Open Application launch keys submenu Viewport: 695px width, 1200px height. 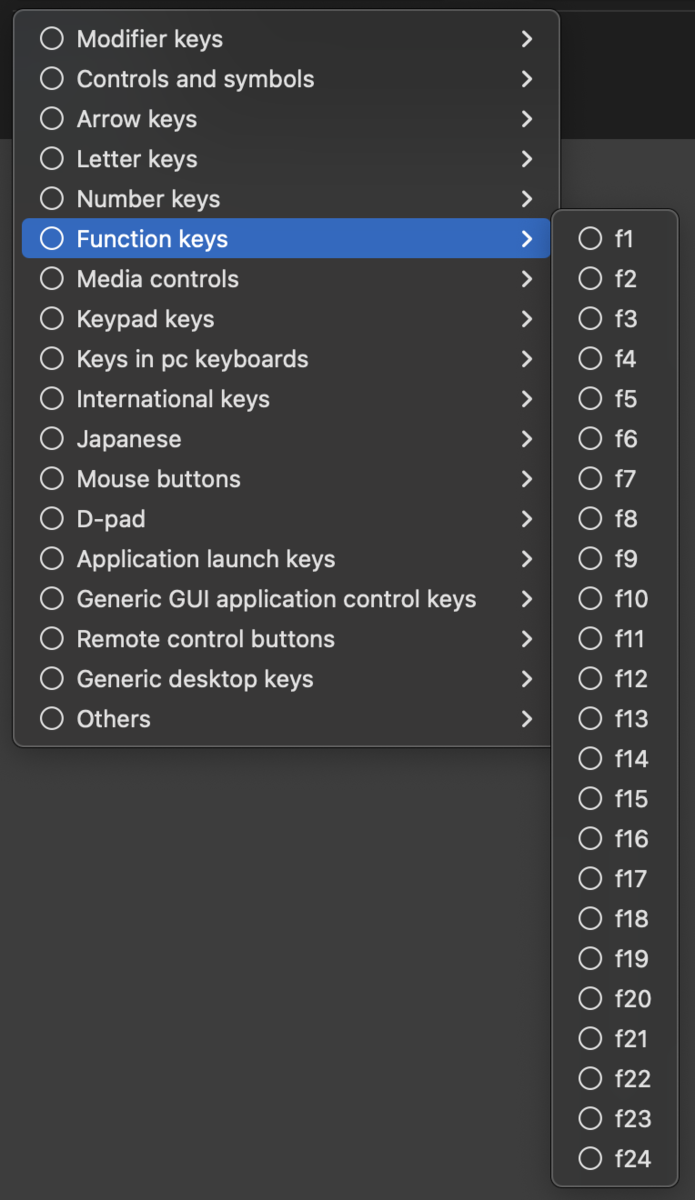click(x=286, y=559)
